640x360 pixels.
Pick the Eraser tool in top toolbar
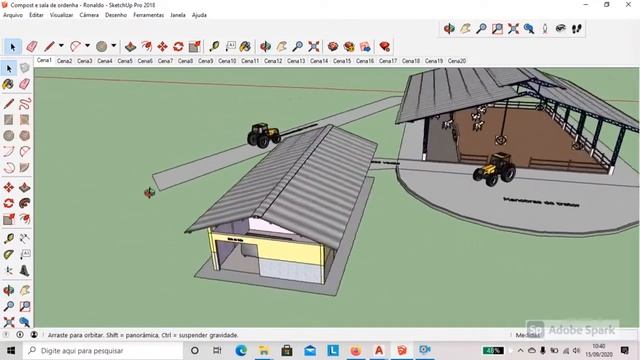(x=32, y=47)
